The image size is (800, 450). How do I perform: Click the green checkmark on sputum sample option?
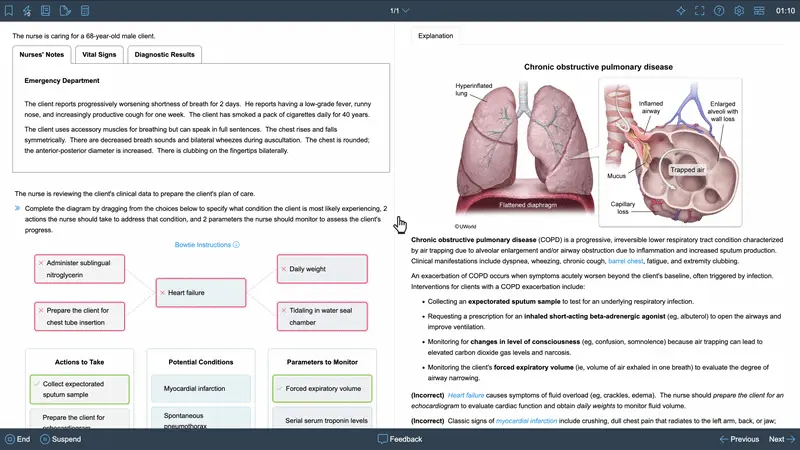click(x=37, y=384)
